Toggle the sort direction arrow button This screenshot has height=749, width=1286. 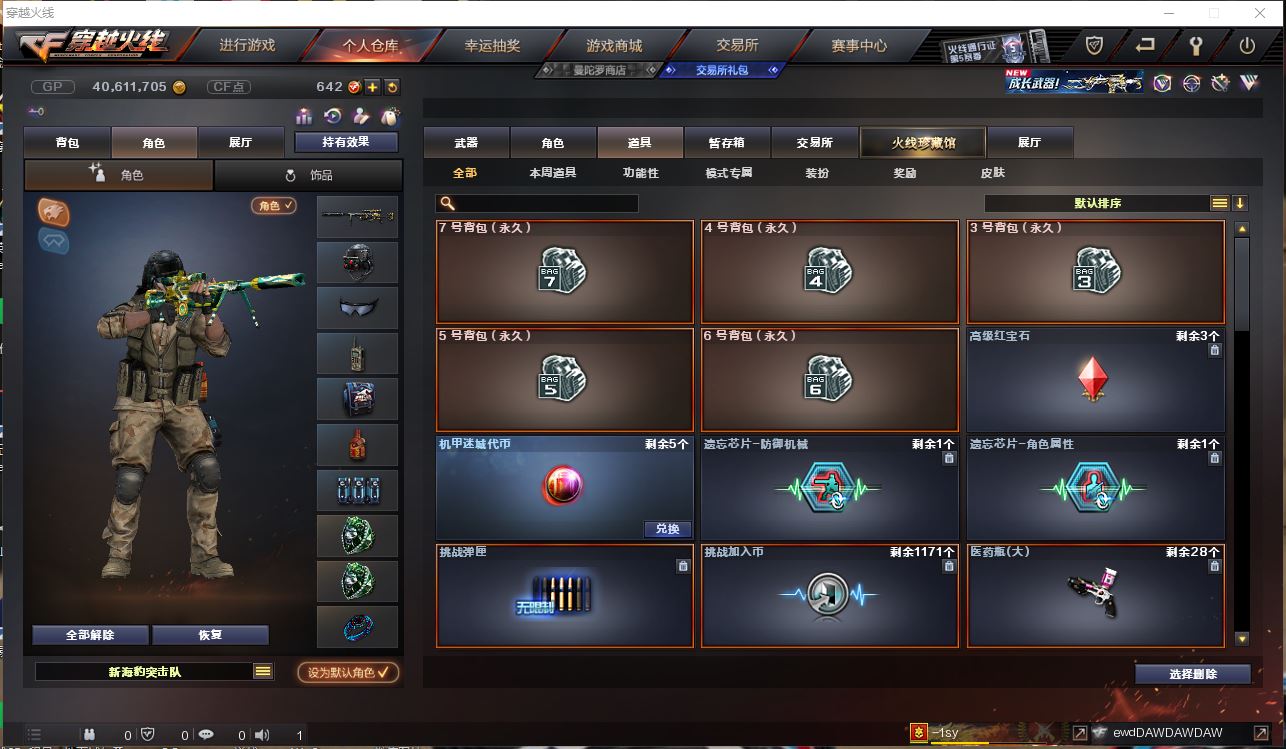point(1240,203)
